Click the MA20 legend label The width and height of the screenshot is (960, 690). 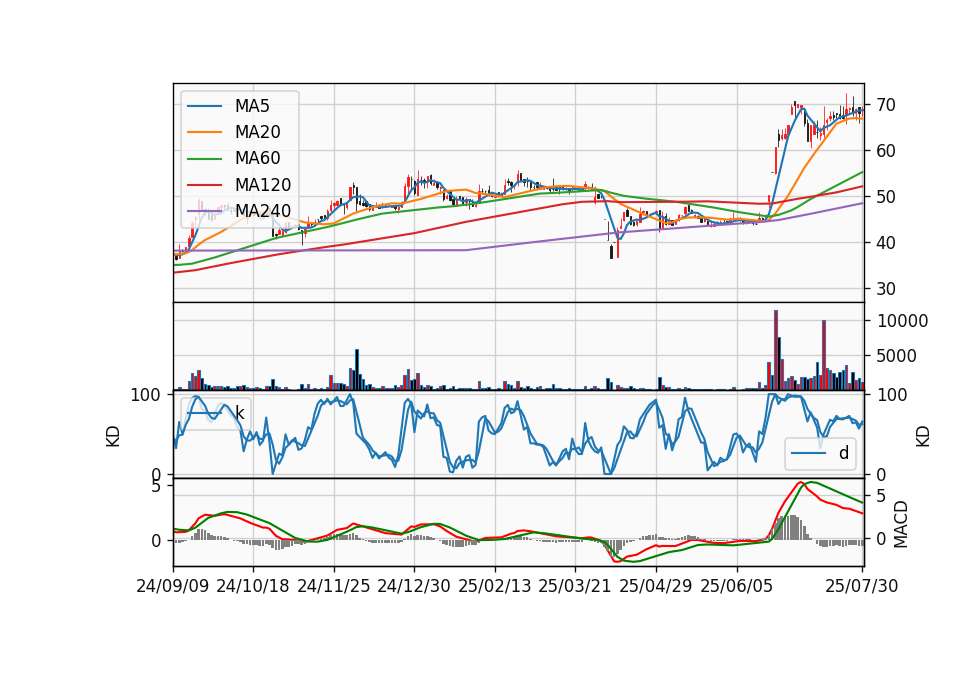click(x=257, y=132)
